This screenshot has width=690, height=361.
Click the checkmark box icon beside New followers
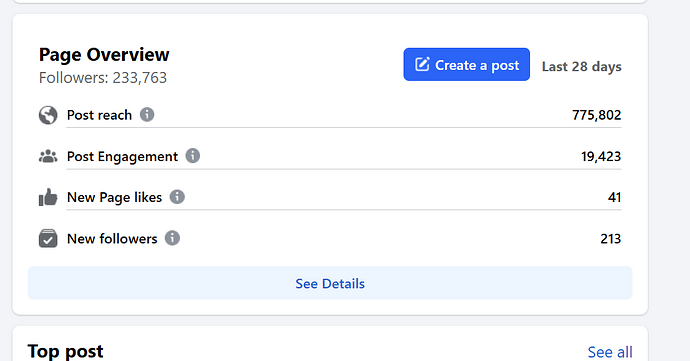[48, 238]
